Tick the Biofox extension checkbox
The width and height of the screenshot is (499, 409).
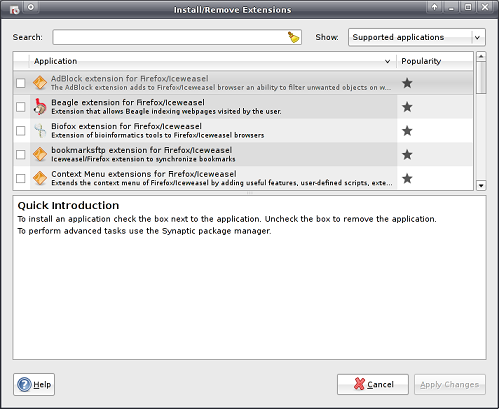(x=21, y=131)
